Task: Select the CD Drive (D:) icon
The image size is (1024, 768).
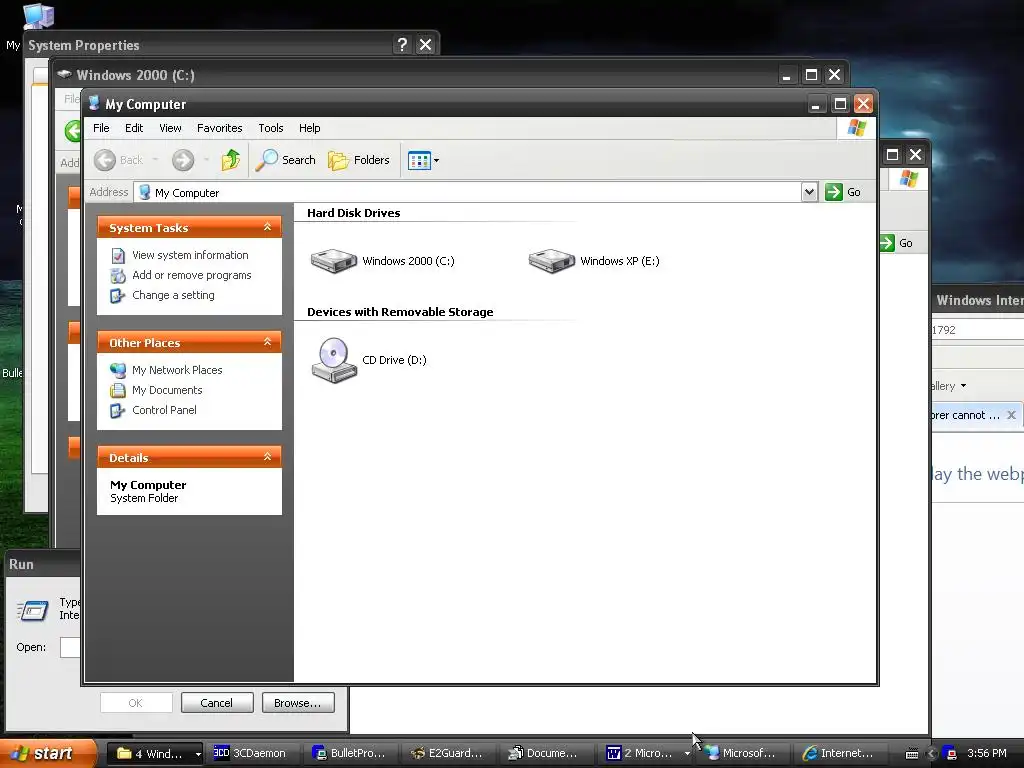Action: coord(334,360)
